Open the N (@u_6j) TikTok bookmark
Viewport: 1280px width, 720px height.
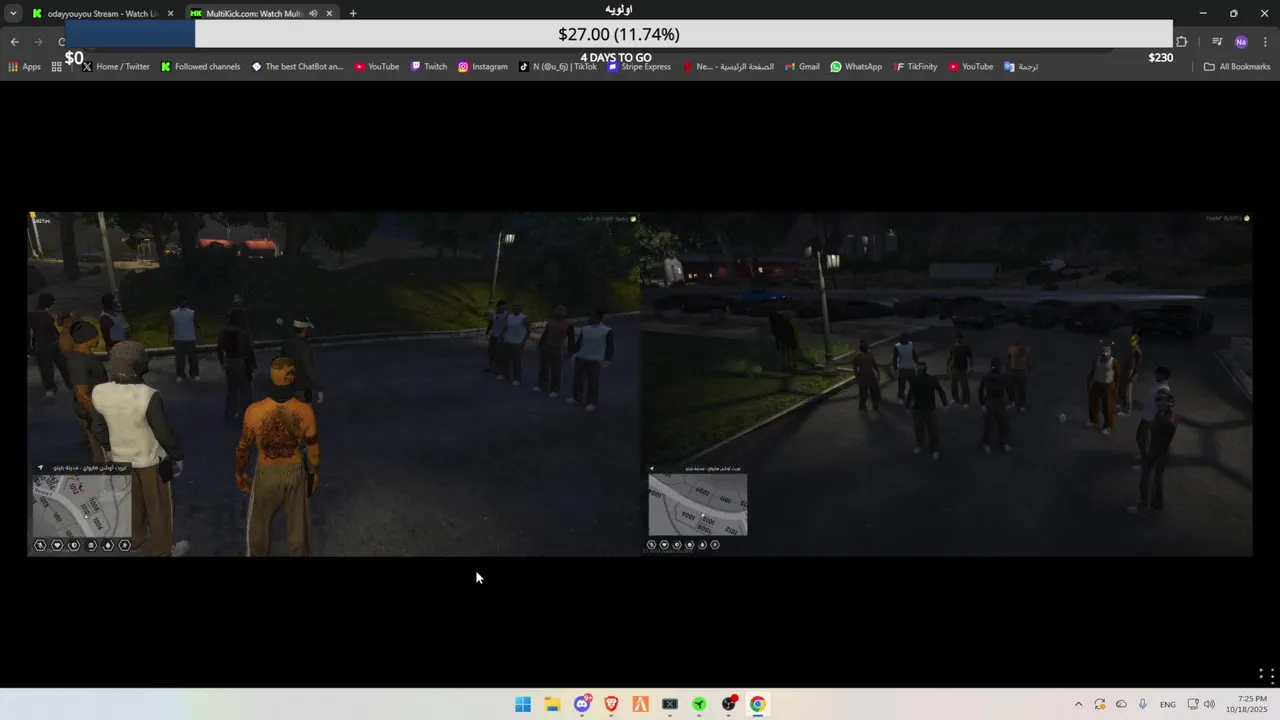pyautogui.click(x=558, y=67)
